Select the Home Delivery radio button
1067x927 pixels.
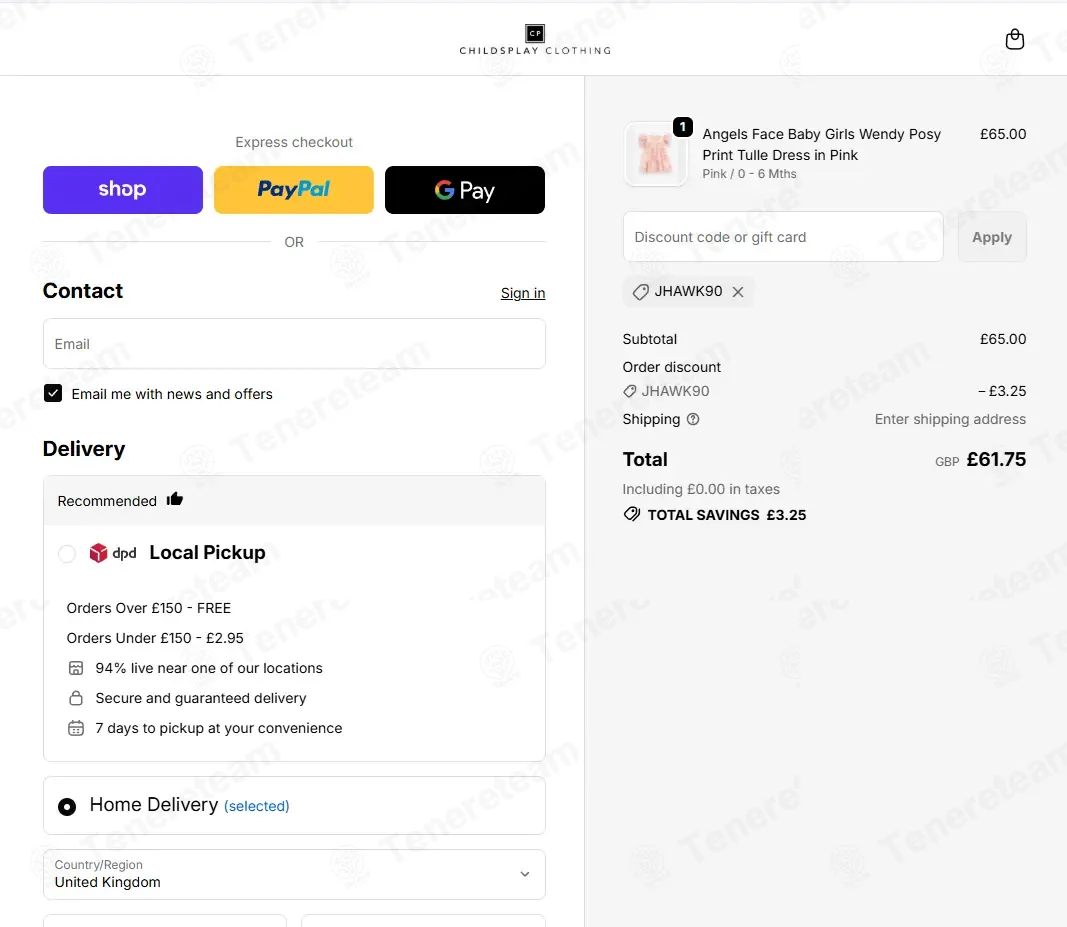point(67,807)
